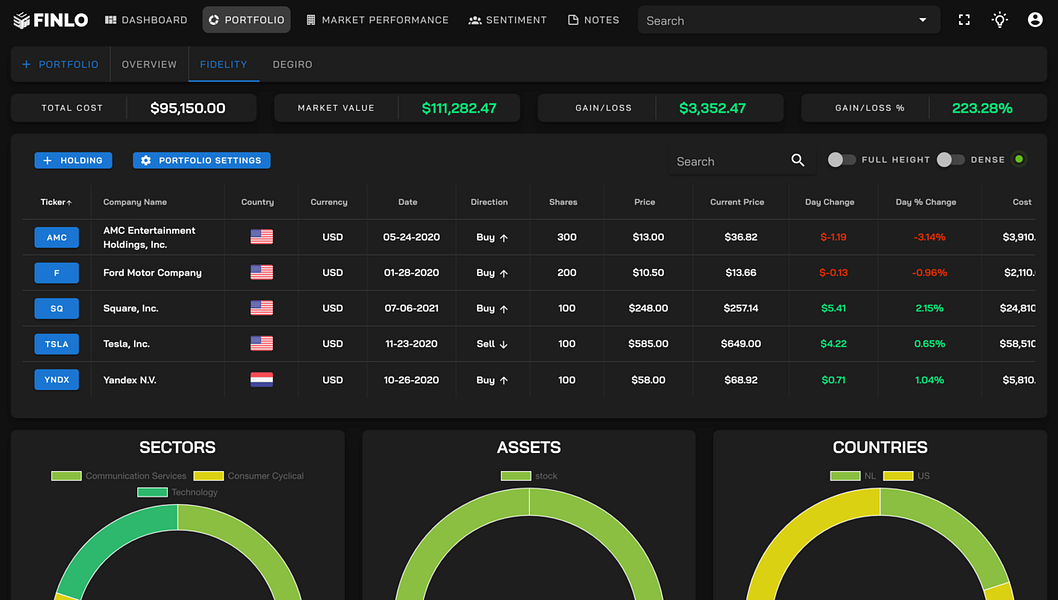
Task: Open the Sentiment page
Action: 507,20
